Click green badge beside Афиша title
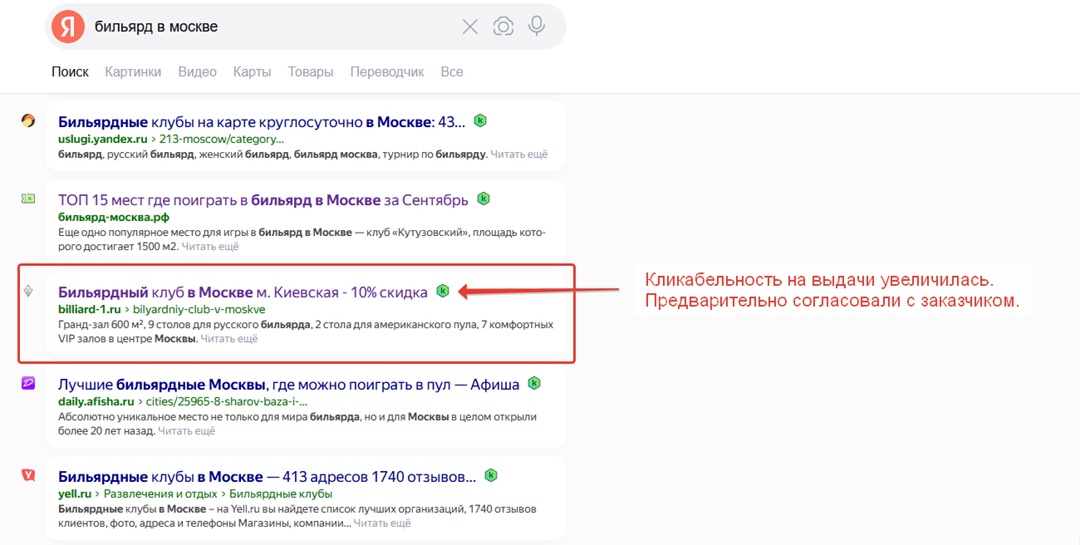 (x=534, y=383)
